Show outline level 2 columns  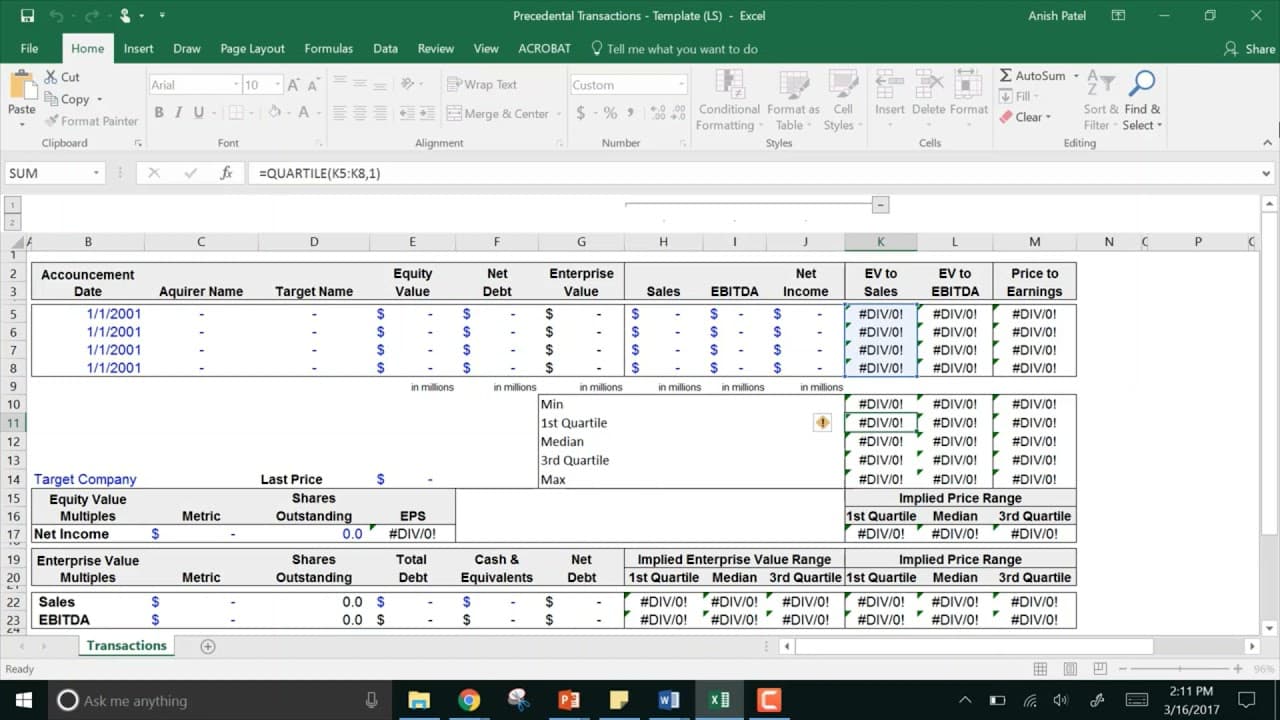pyautogui.click(x=12, y=222)
